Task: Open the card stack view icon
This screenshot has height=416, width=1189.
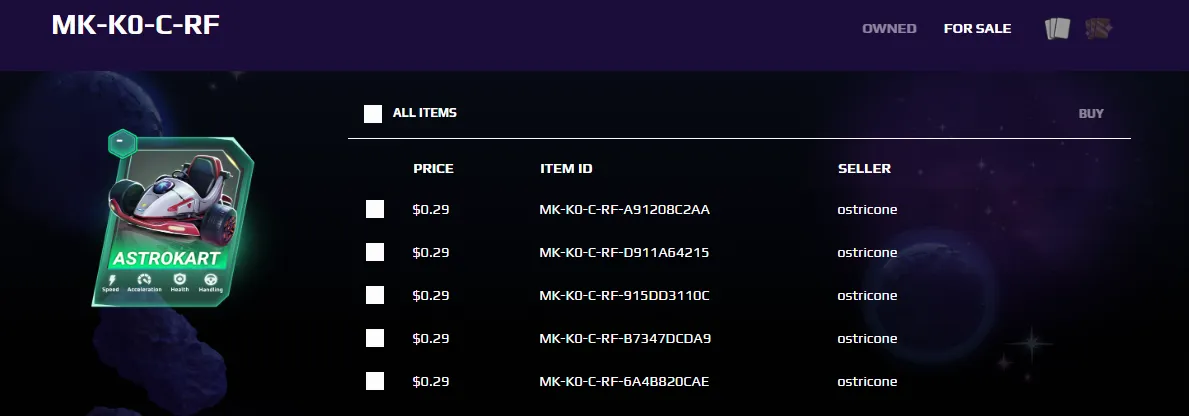Action: click(x=1057, y=29)
